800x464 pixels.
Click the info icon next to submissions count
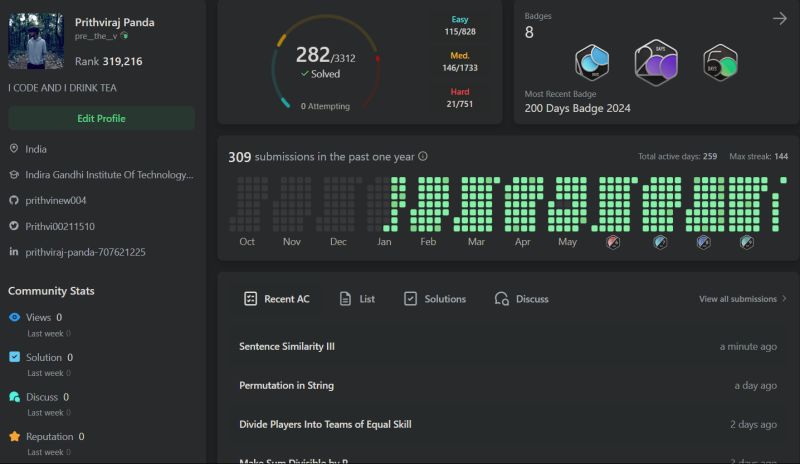(423, 156)
